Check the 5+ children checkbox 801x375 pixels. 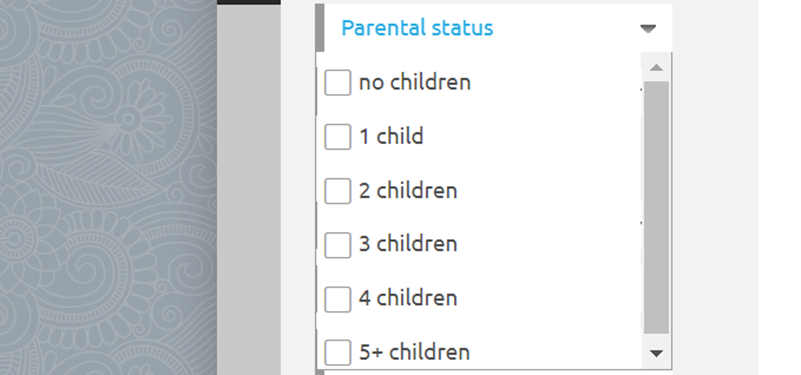(x=338, y=353)
